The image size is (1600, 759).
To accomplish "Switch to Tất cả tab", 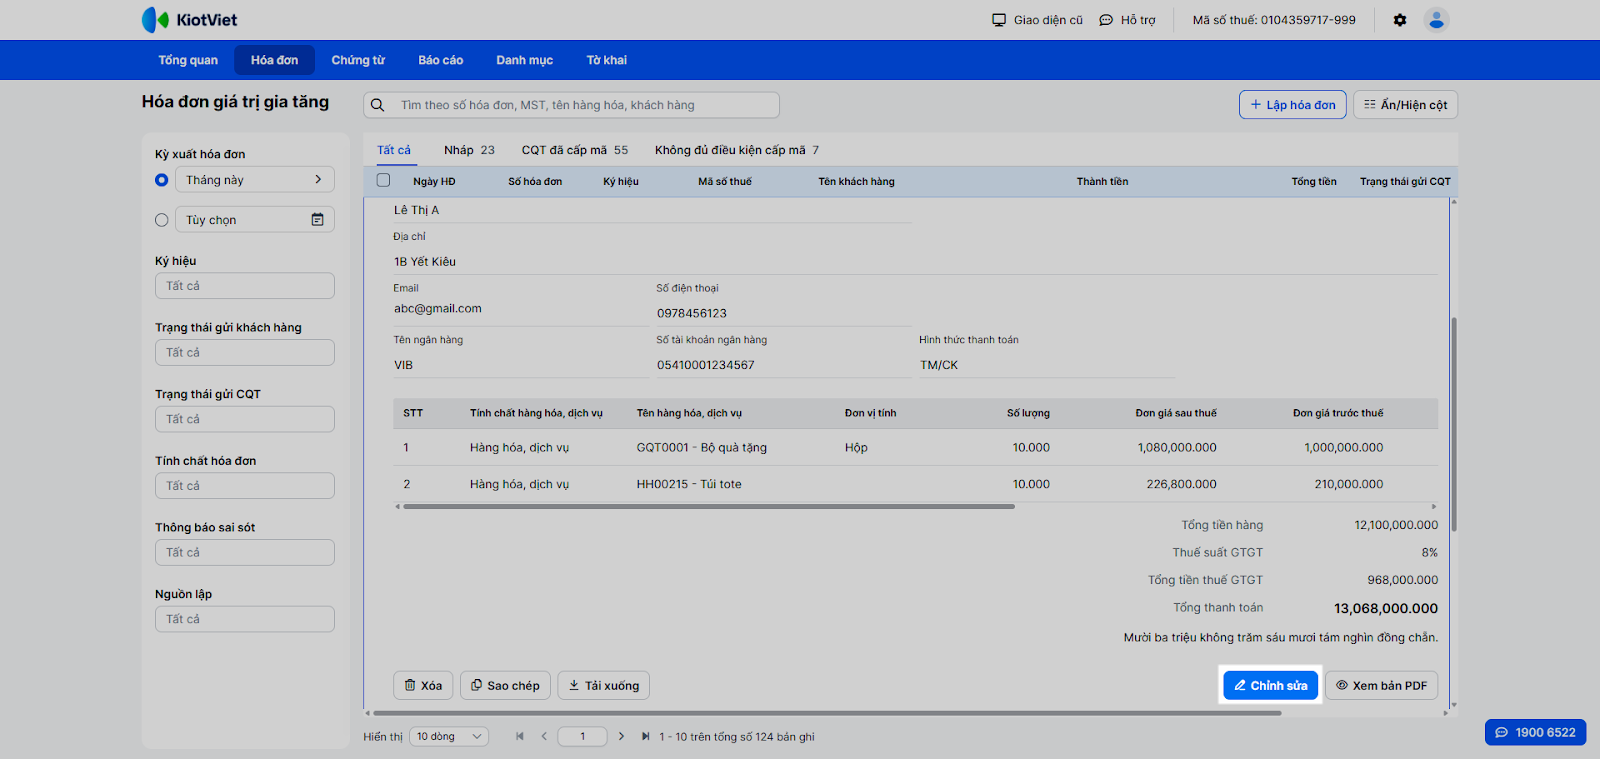I will tap(394, 150).
